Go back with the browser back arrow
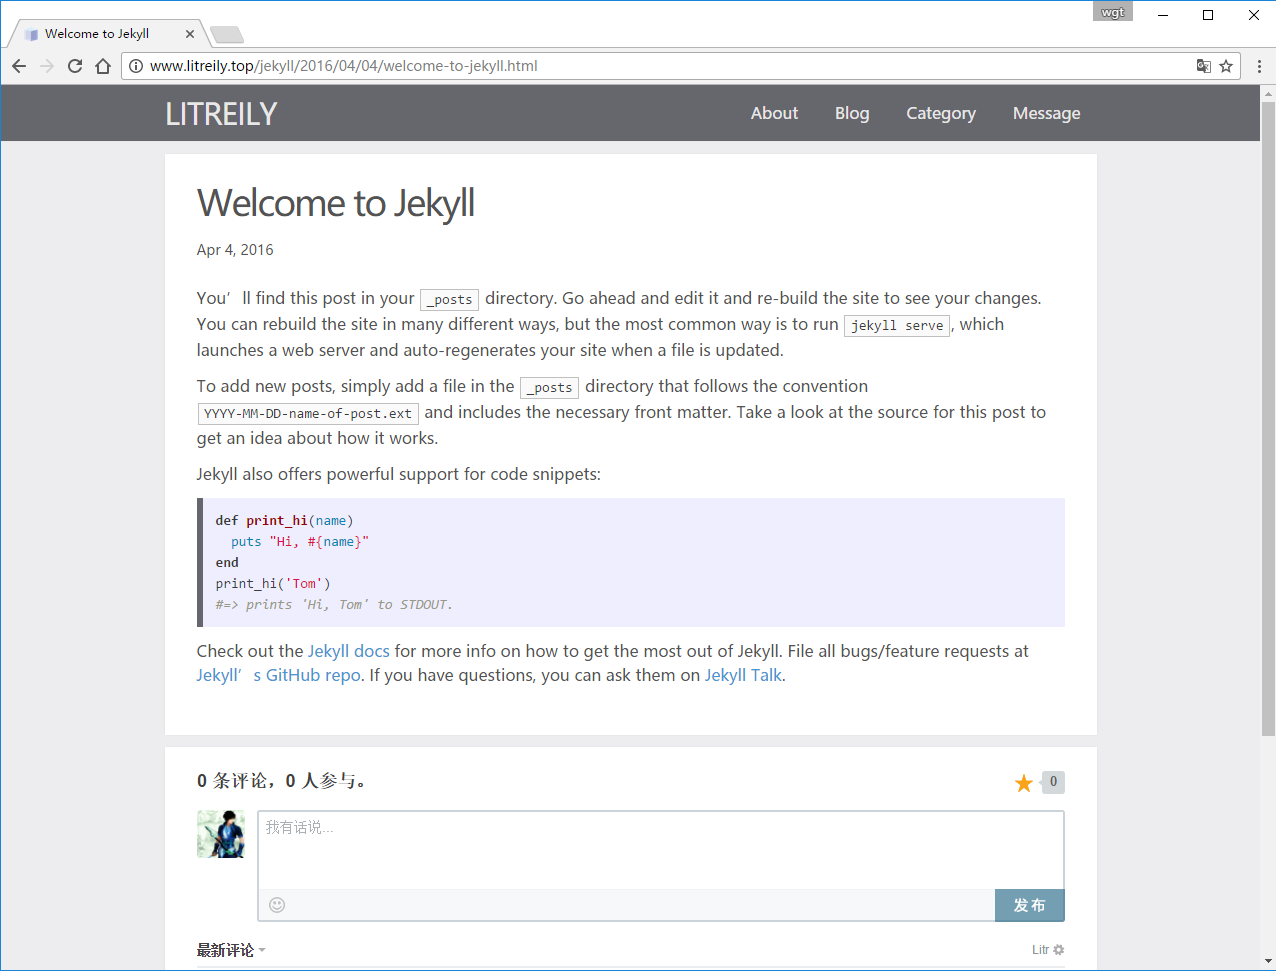The height and width of the screenshot is (971, 1276). [x=19, y=66]
